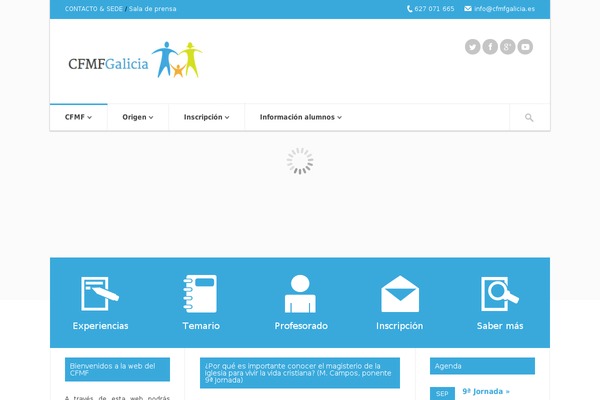Click the Saber más magnifier icon
The image size is (600, 400).
click(x=500, y=294)
